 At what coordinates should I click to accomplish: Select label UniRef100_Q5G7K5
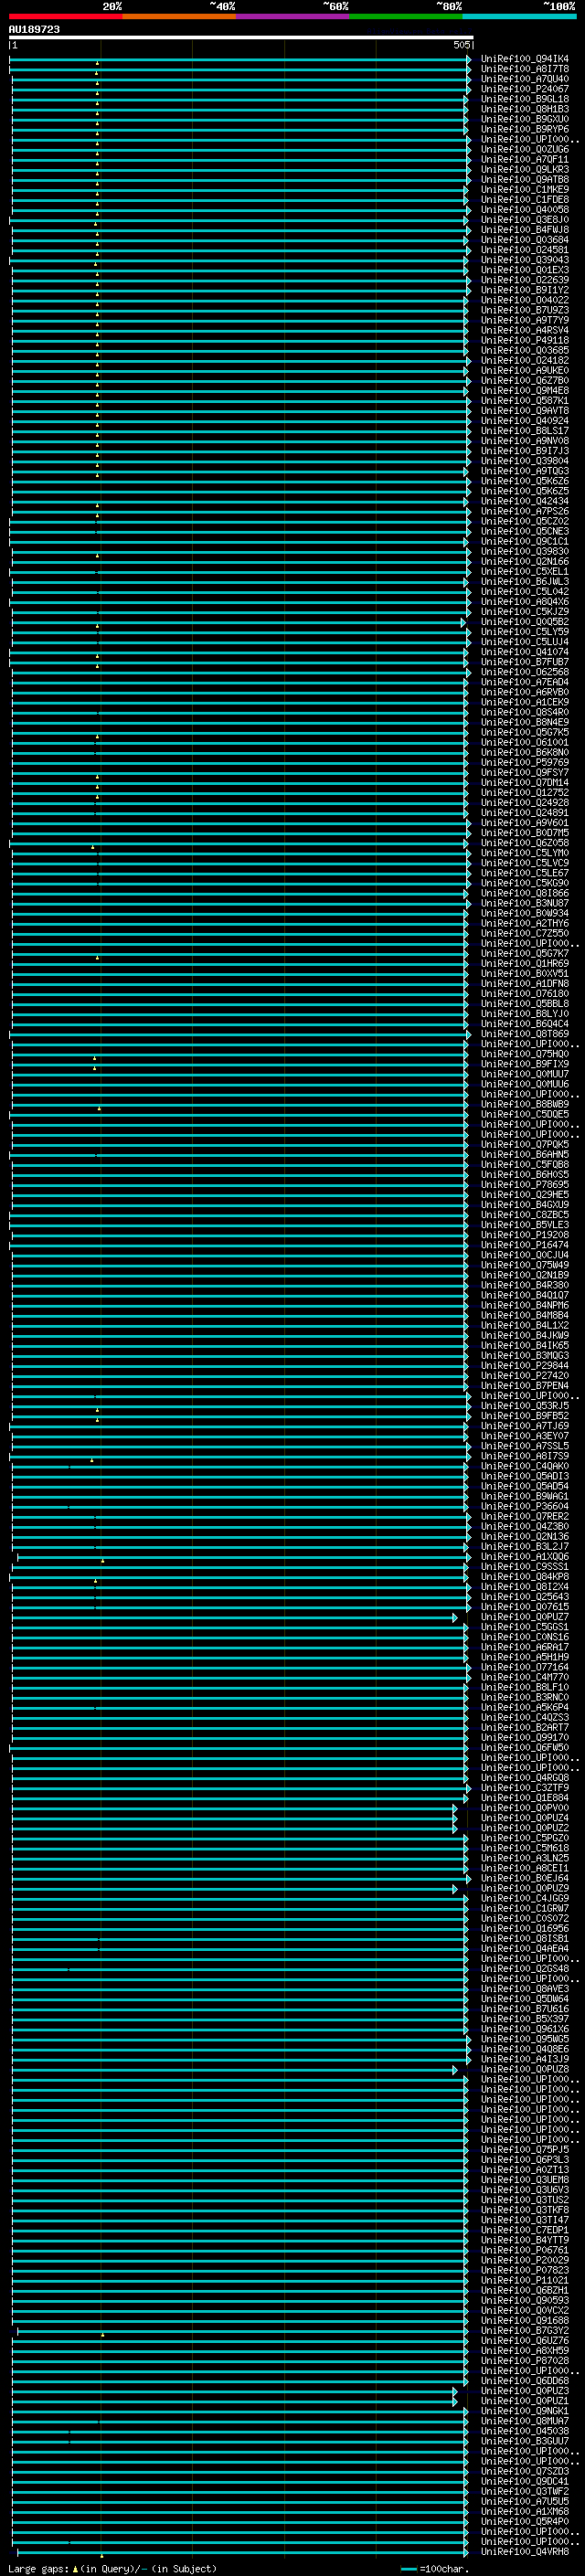coord(524,732)
